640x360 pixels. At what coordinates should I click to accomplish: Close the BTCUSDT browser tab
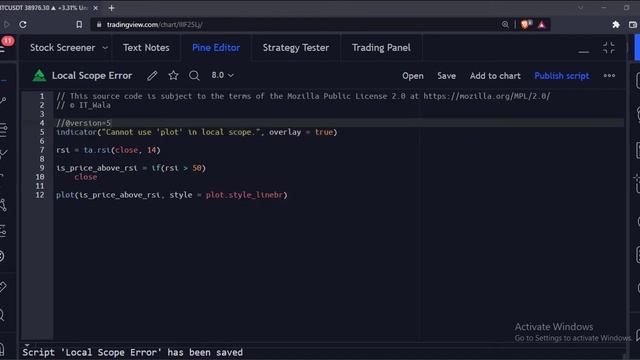pos(96,8)
